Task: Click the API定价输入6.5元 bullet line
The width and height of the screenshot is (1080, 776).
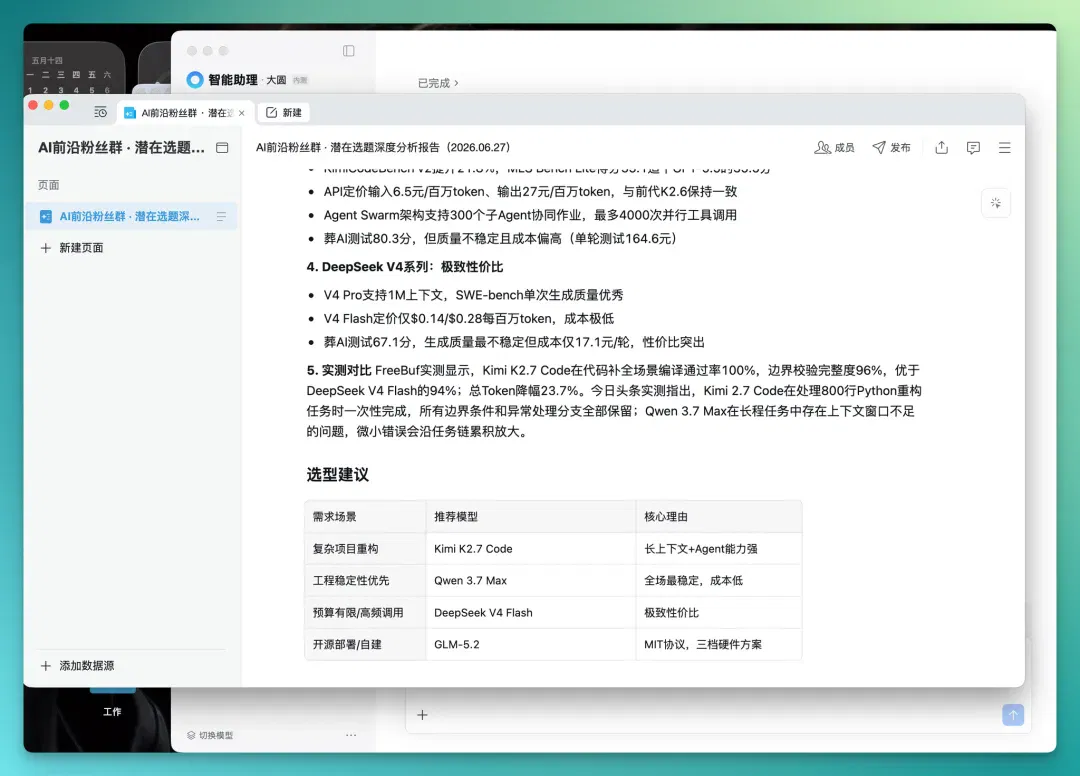Action: [x=530, y=191]
